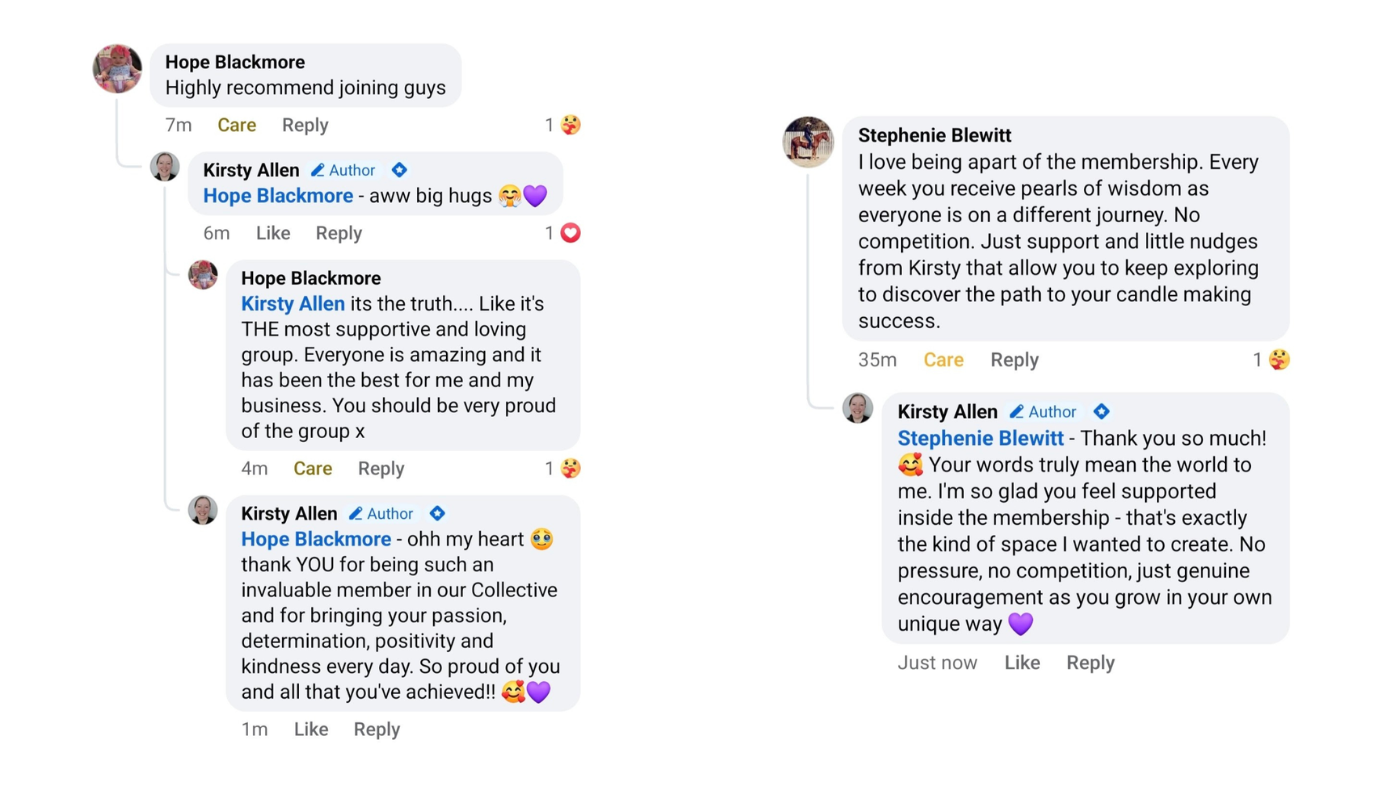Click the care reaction on Hope's top comment

coord(570,125)
